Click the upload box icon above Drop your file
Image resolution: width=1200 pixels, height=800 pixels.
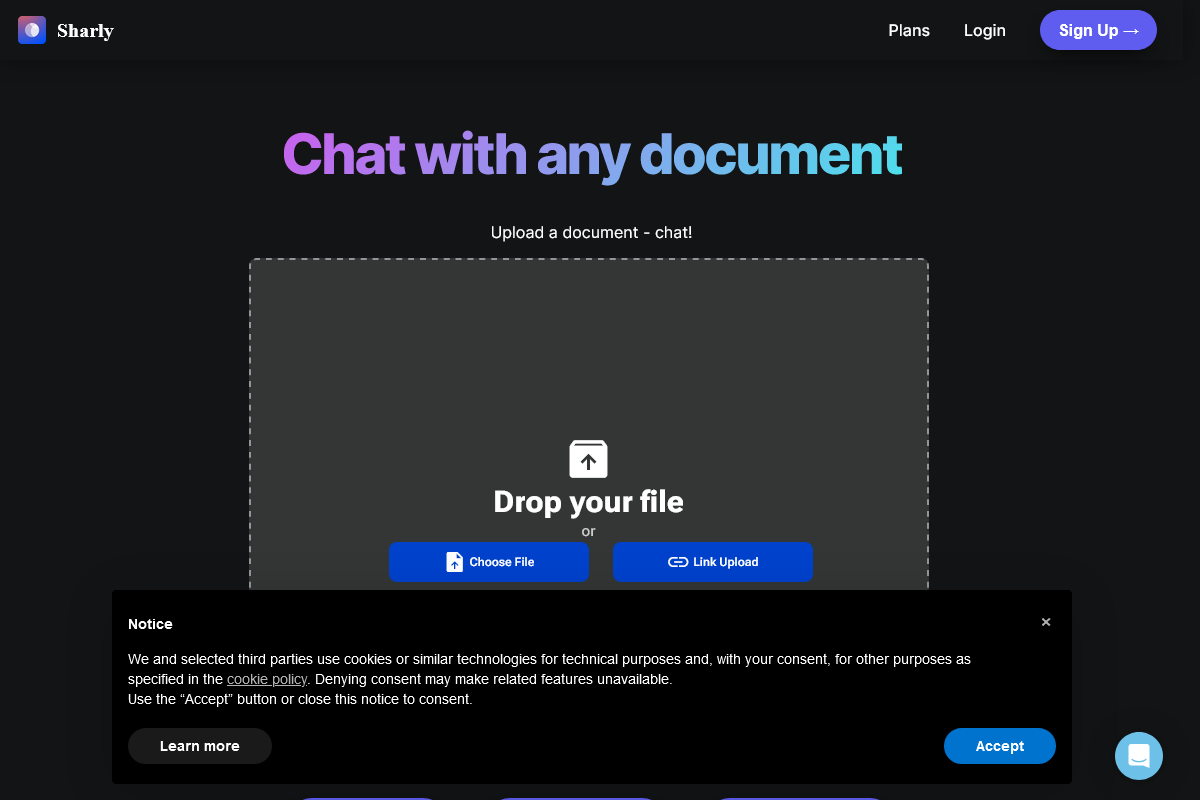coord(589,459)
